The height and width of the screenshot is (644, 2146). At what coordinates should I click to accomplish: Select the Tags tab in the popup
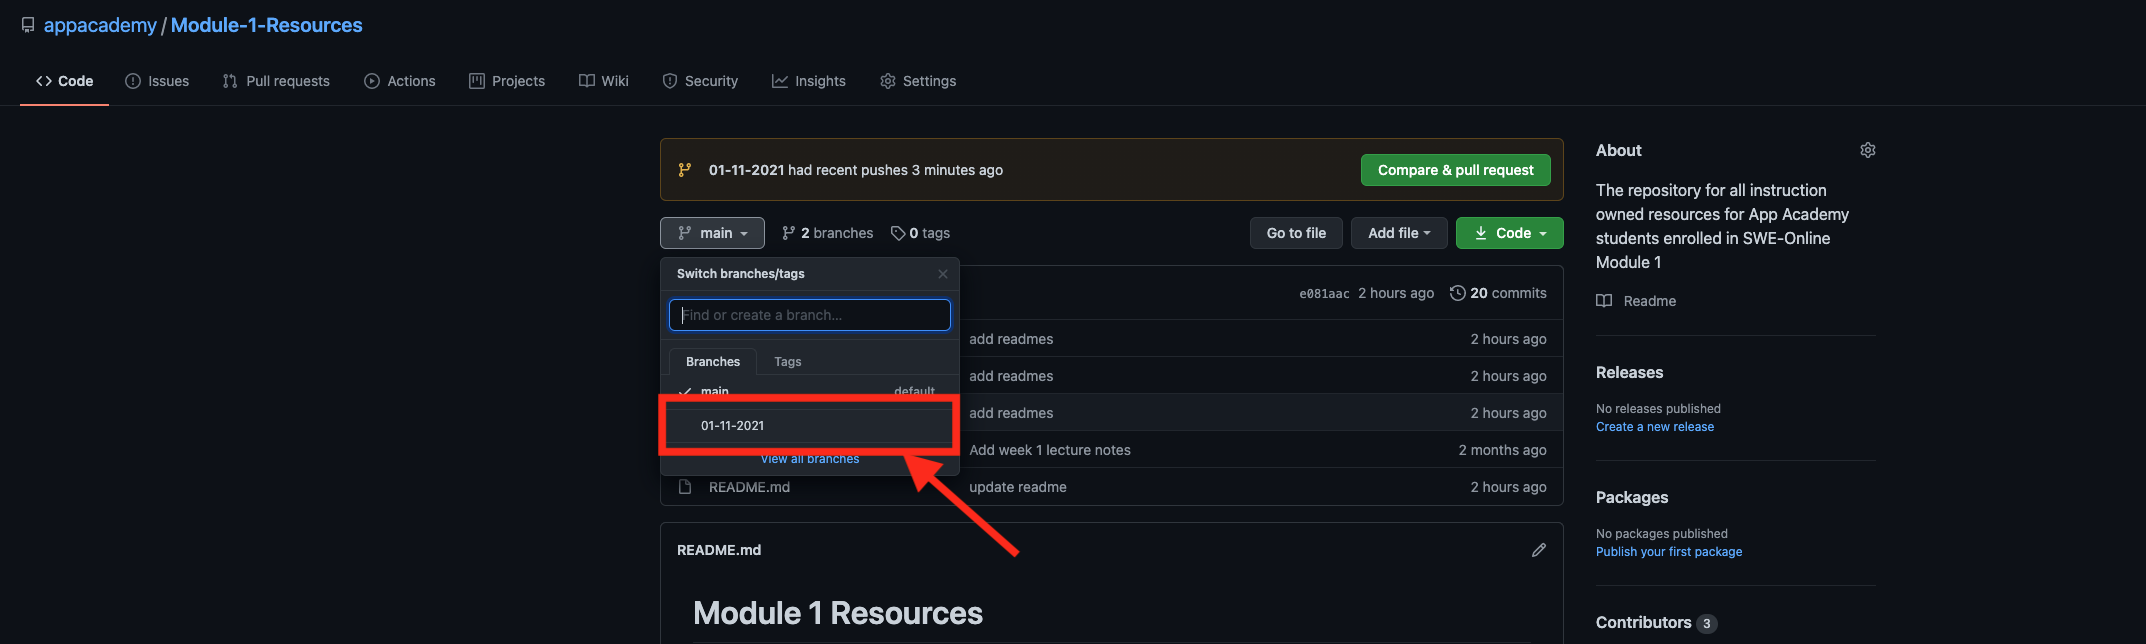pyautogui.click(x=788, y=362)
